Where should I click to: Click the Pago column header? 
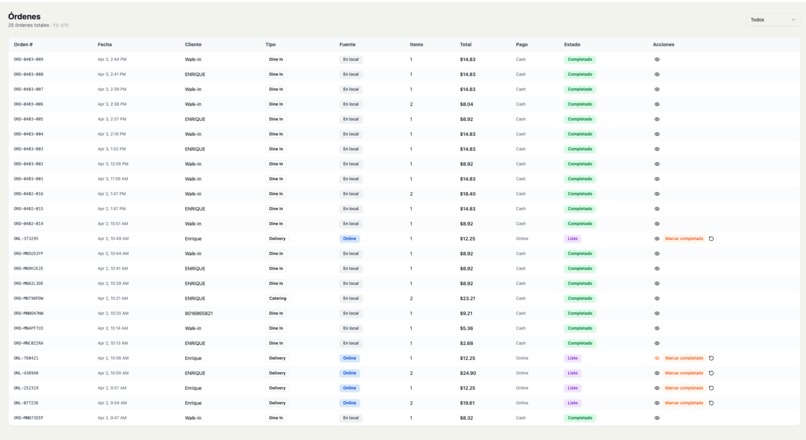522,45
